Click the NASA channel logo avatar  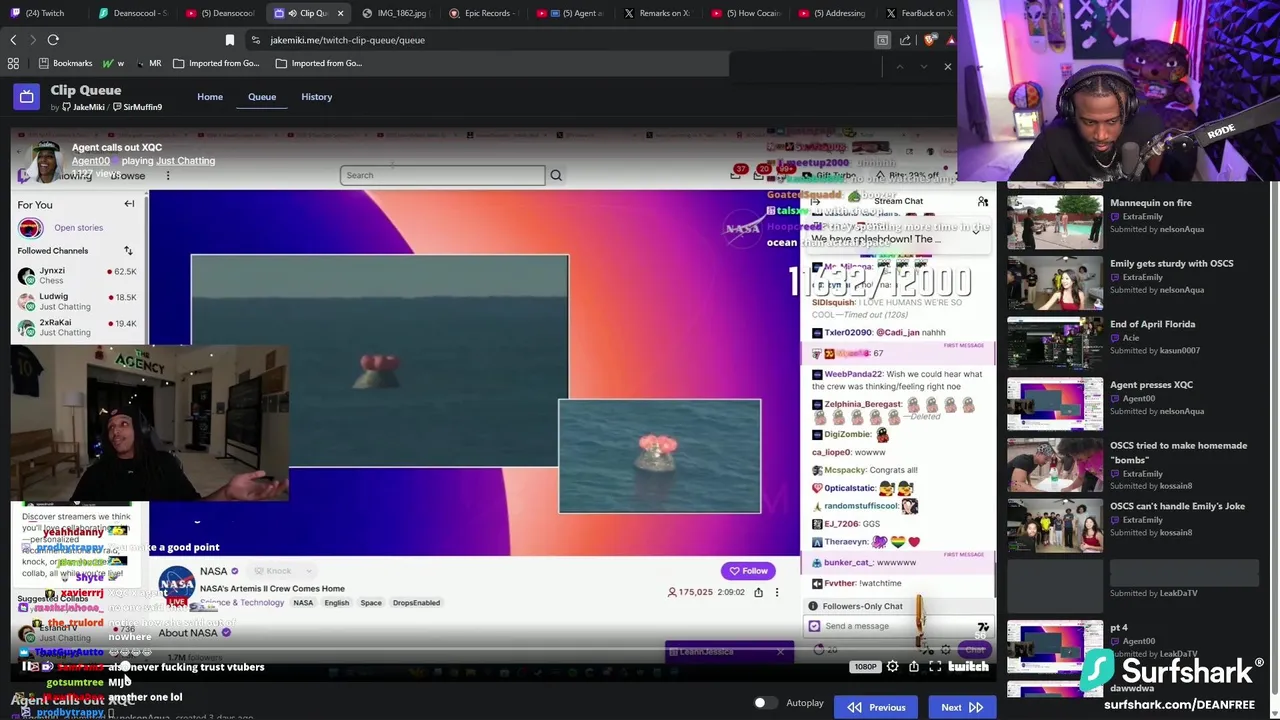177,583
